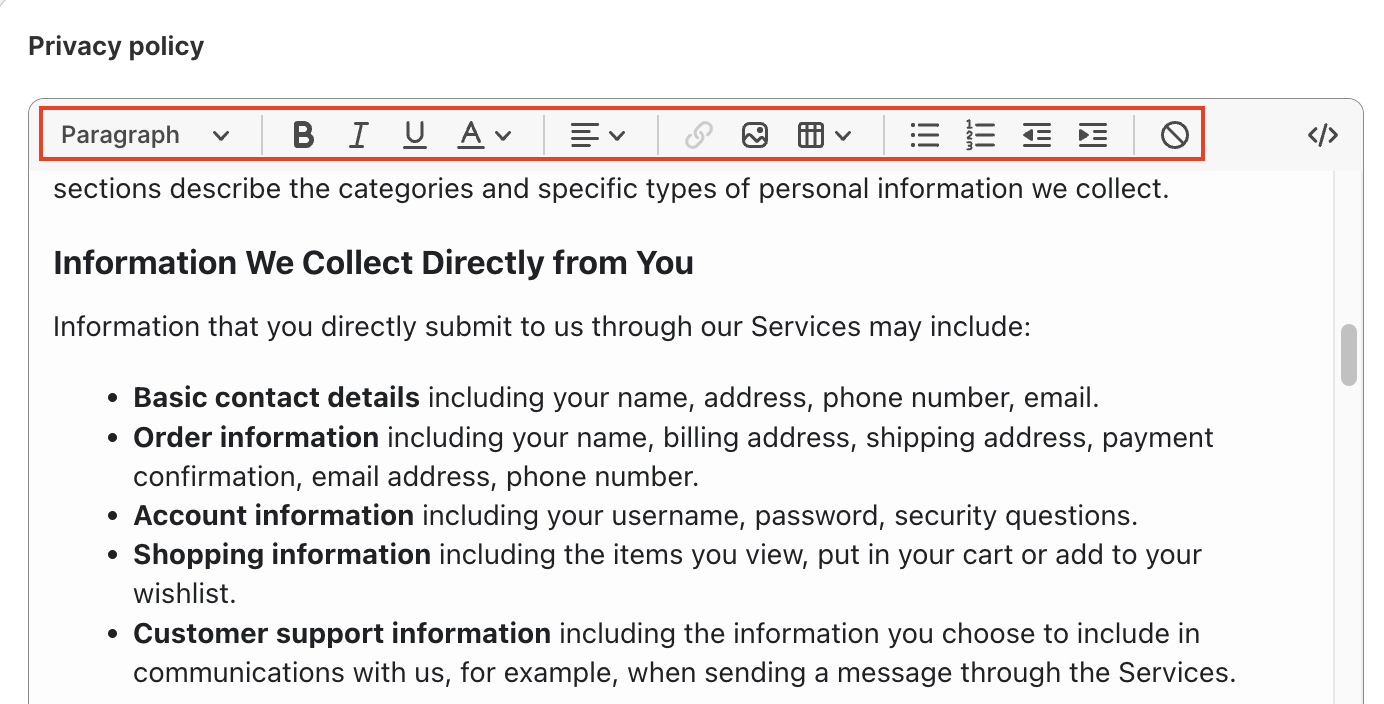The height and width of the screenshot is (704, 1384).
Task: Click the editor's vertical scrollbar thumb
Action: coord(1349,355)
